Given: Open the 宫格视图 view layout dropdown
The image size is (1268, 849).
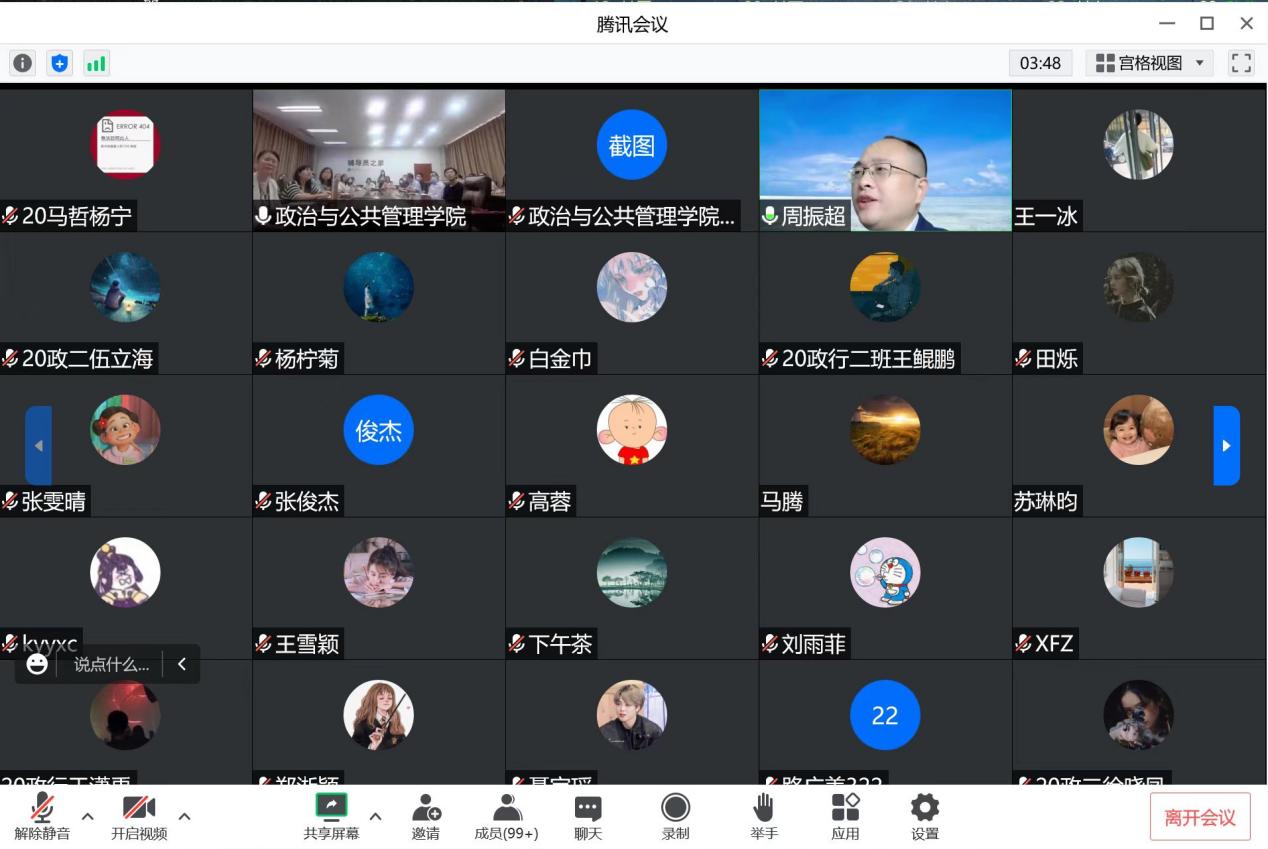Looking at the screenshot, I should [1150, 63].
